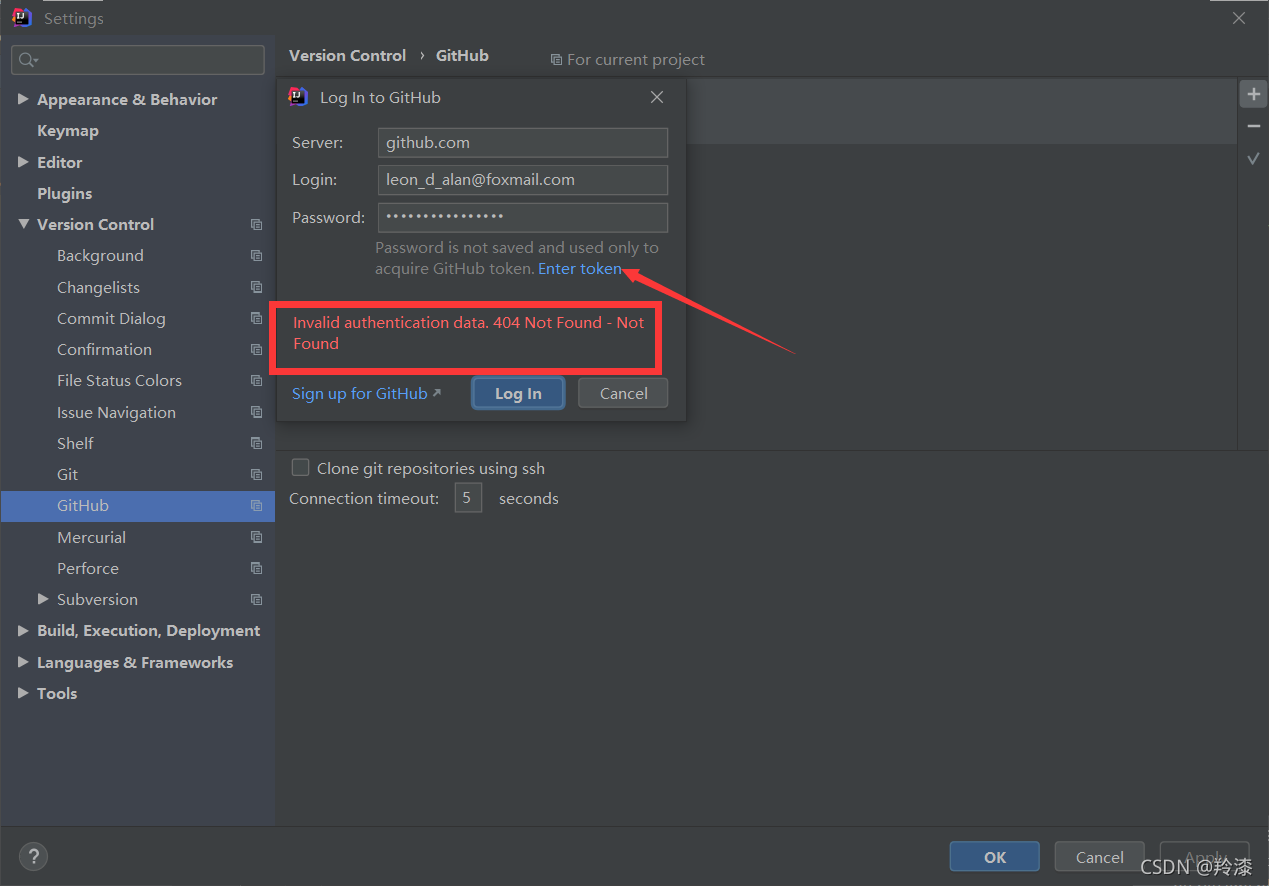Click the remove account minus icon

pyautogui.click(x=1253, y=126)
